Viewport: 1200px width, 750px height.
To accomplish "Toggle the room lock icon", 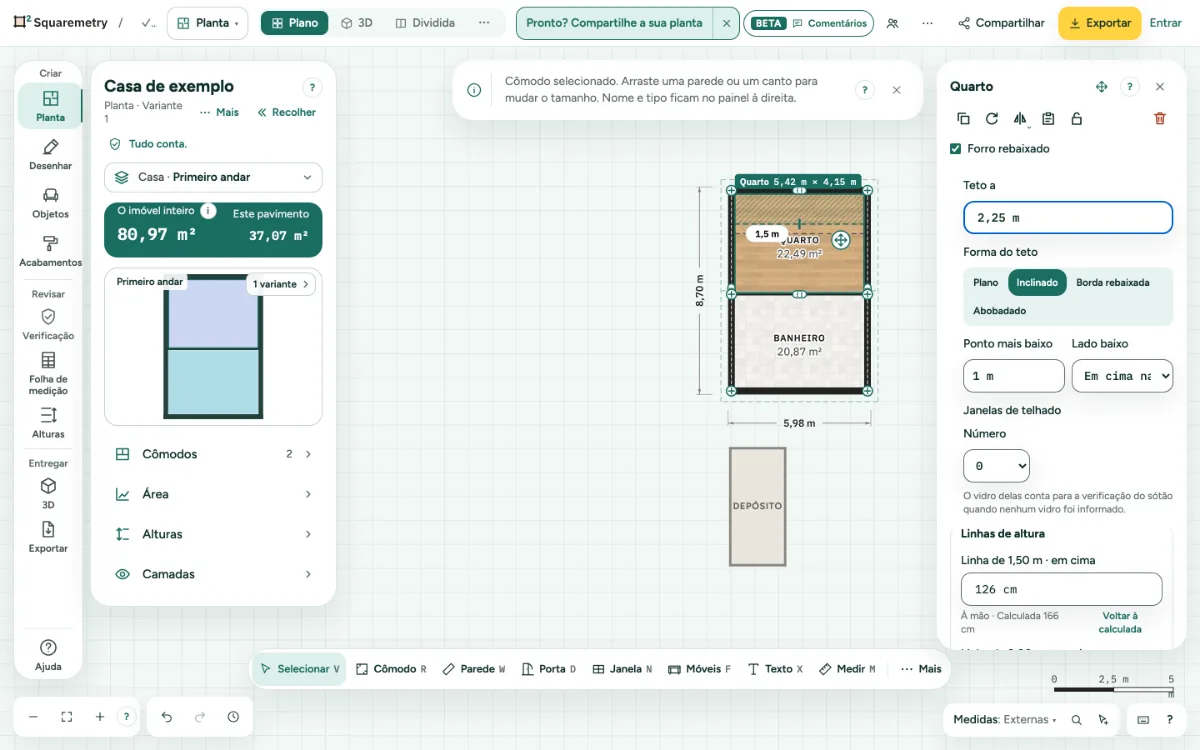I will pos(1076,118).
